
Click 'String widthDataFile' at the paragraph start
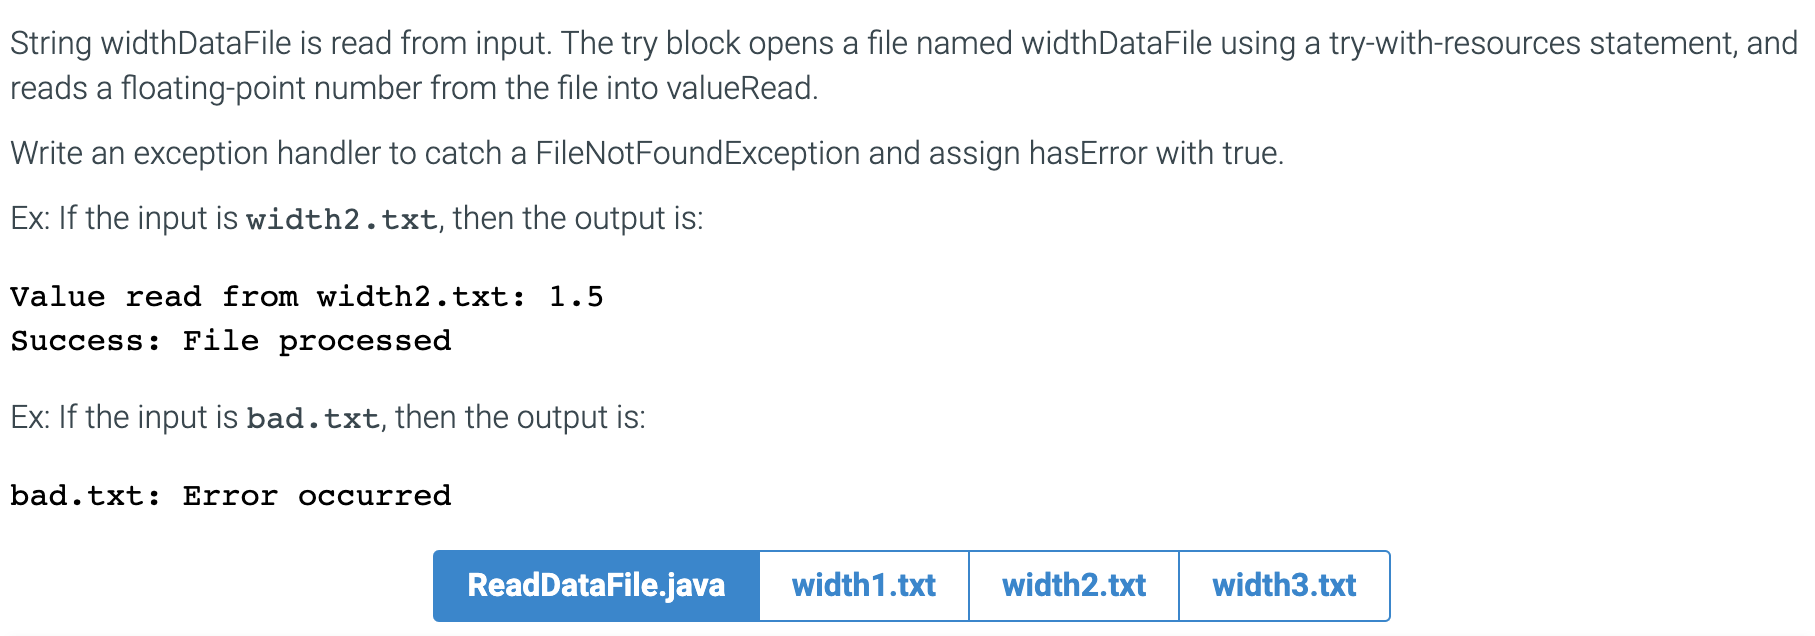pos(151,43)
